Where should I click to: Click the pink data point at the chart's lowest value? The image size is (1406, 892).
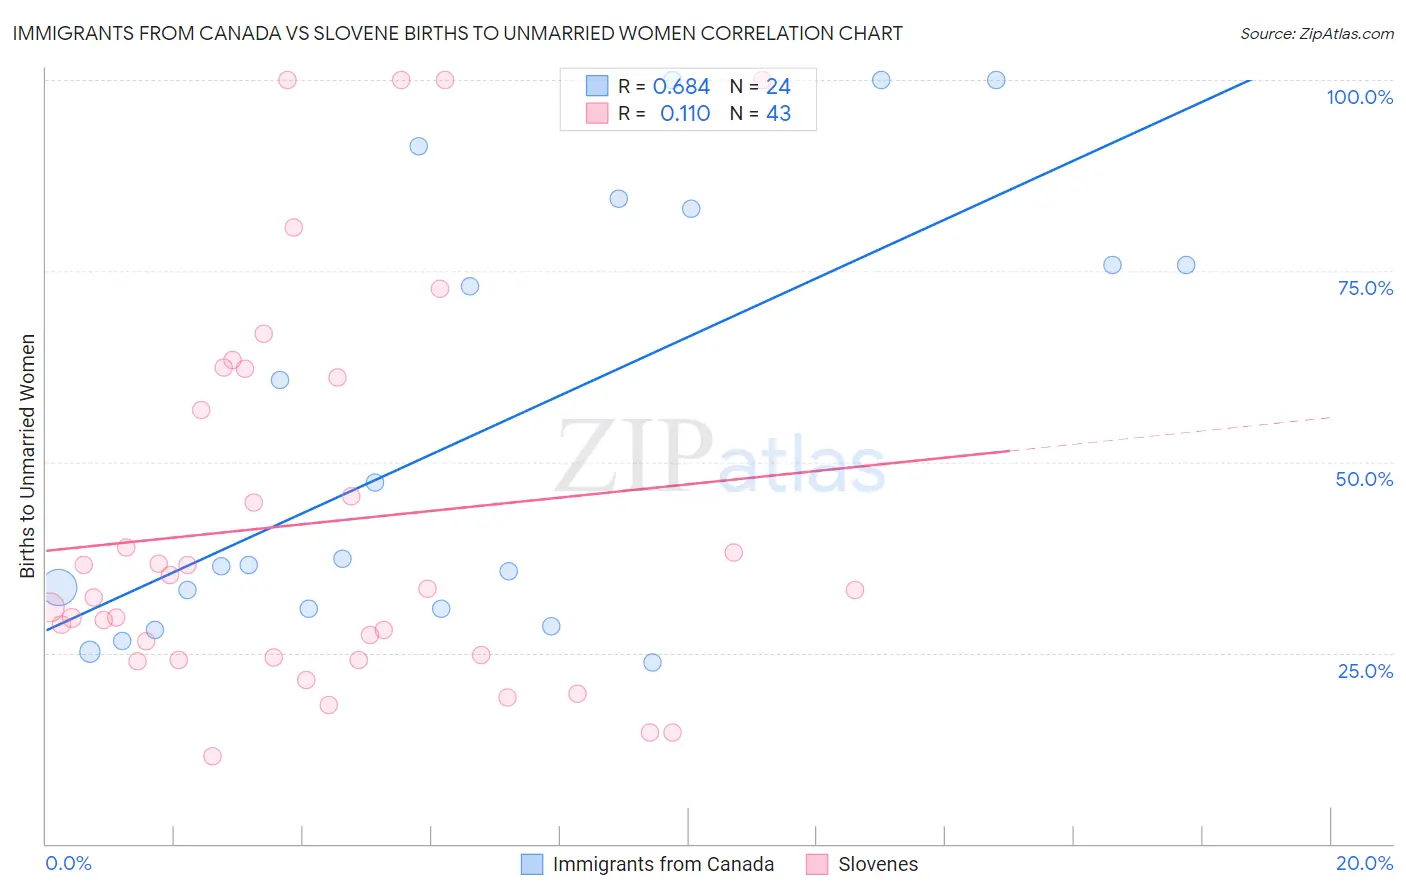pos(212,756)
